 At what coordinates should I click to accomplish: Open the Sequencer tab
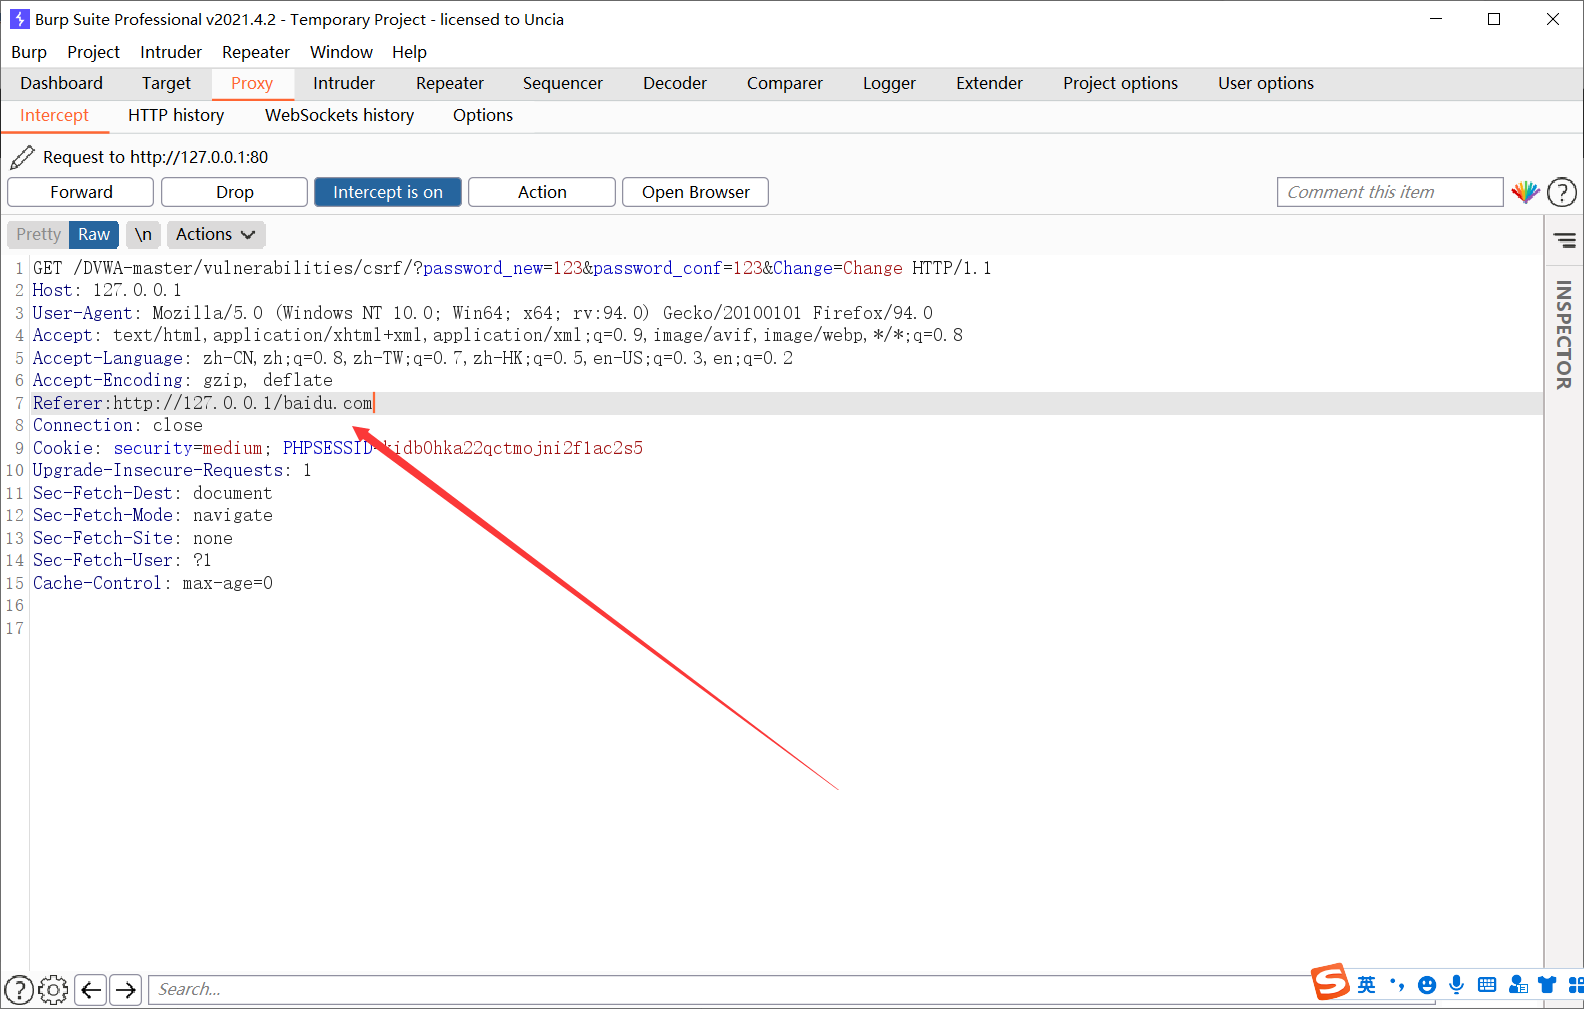coord(563,83)
